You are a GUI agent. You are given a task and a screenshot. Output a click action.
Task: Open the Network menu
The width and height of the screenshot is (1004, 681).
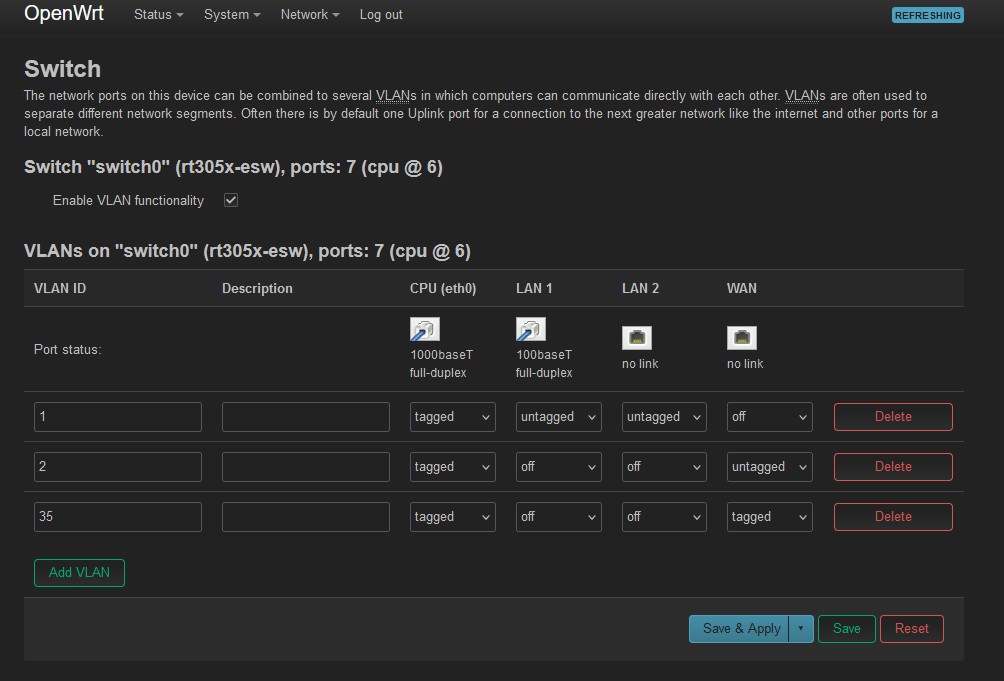310,15
